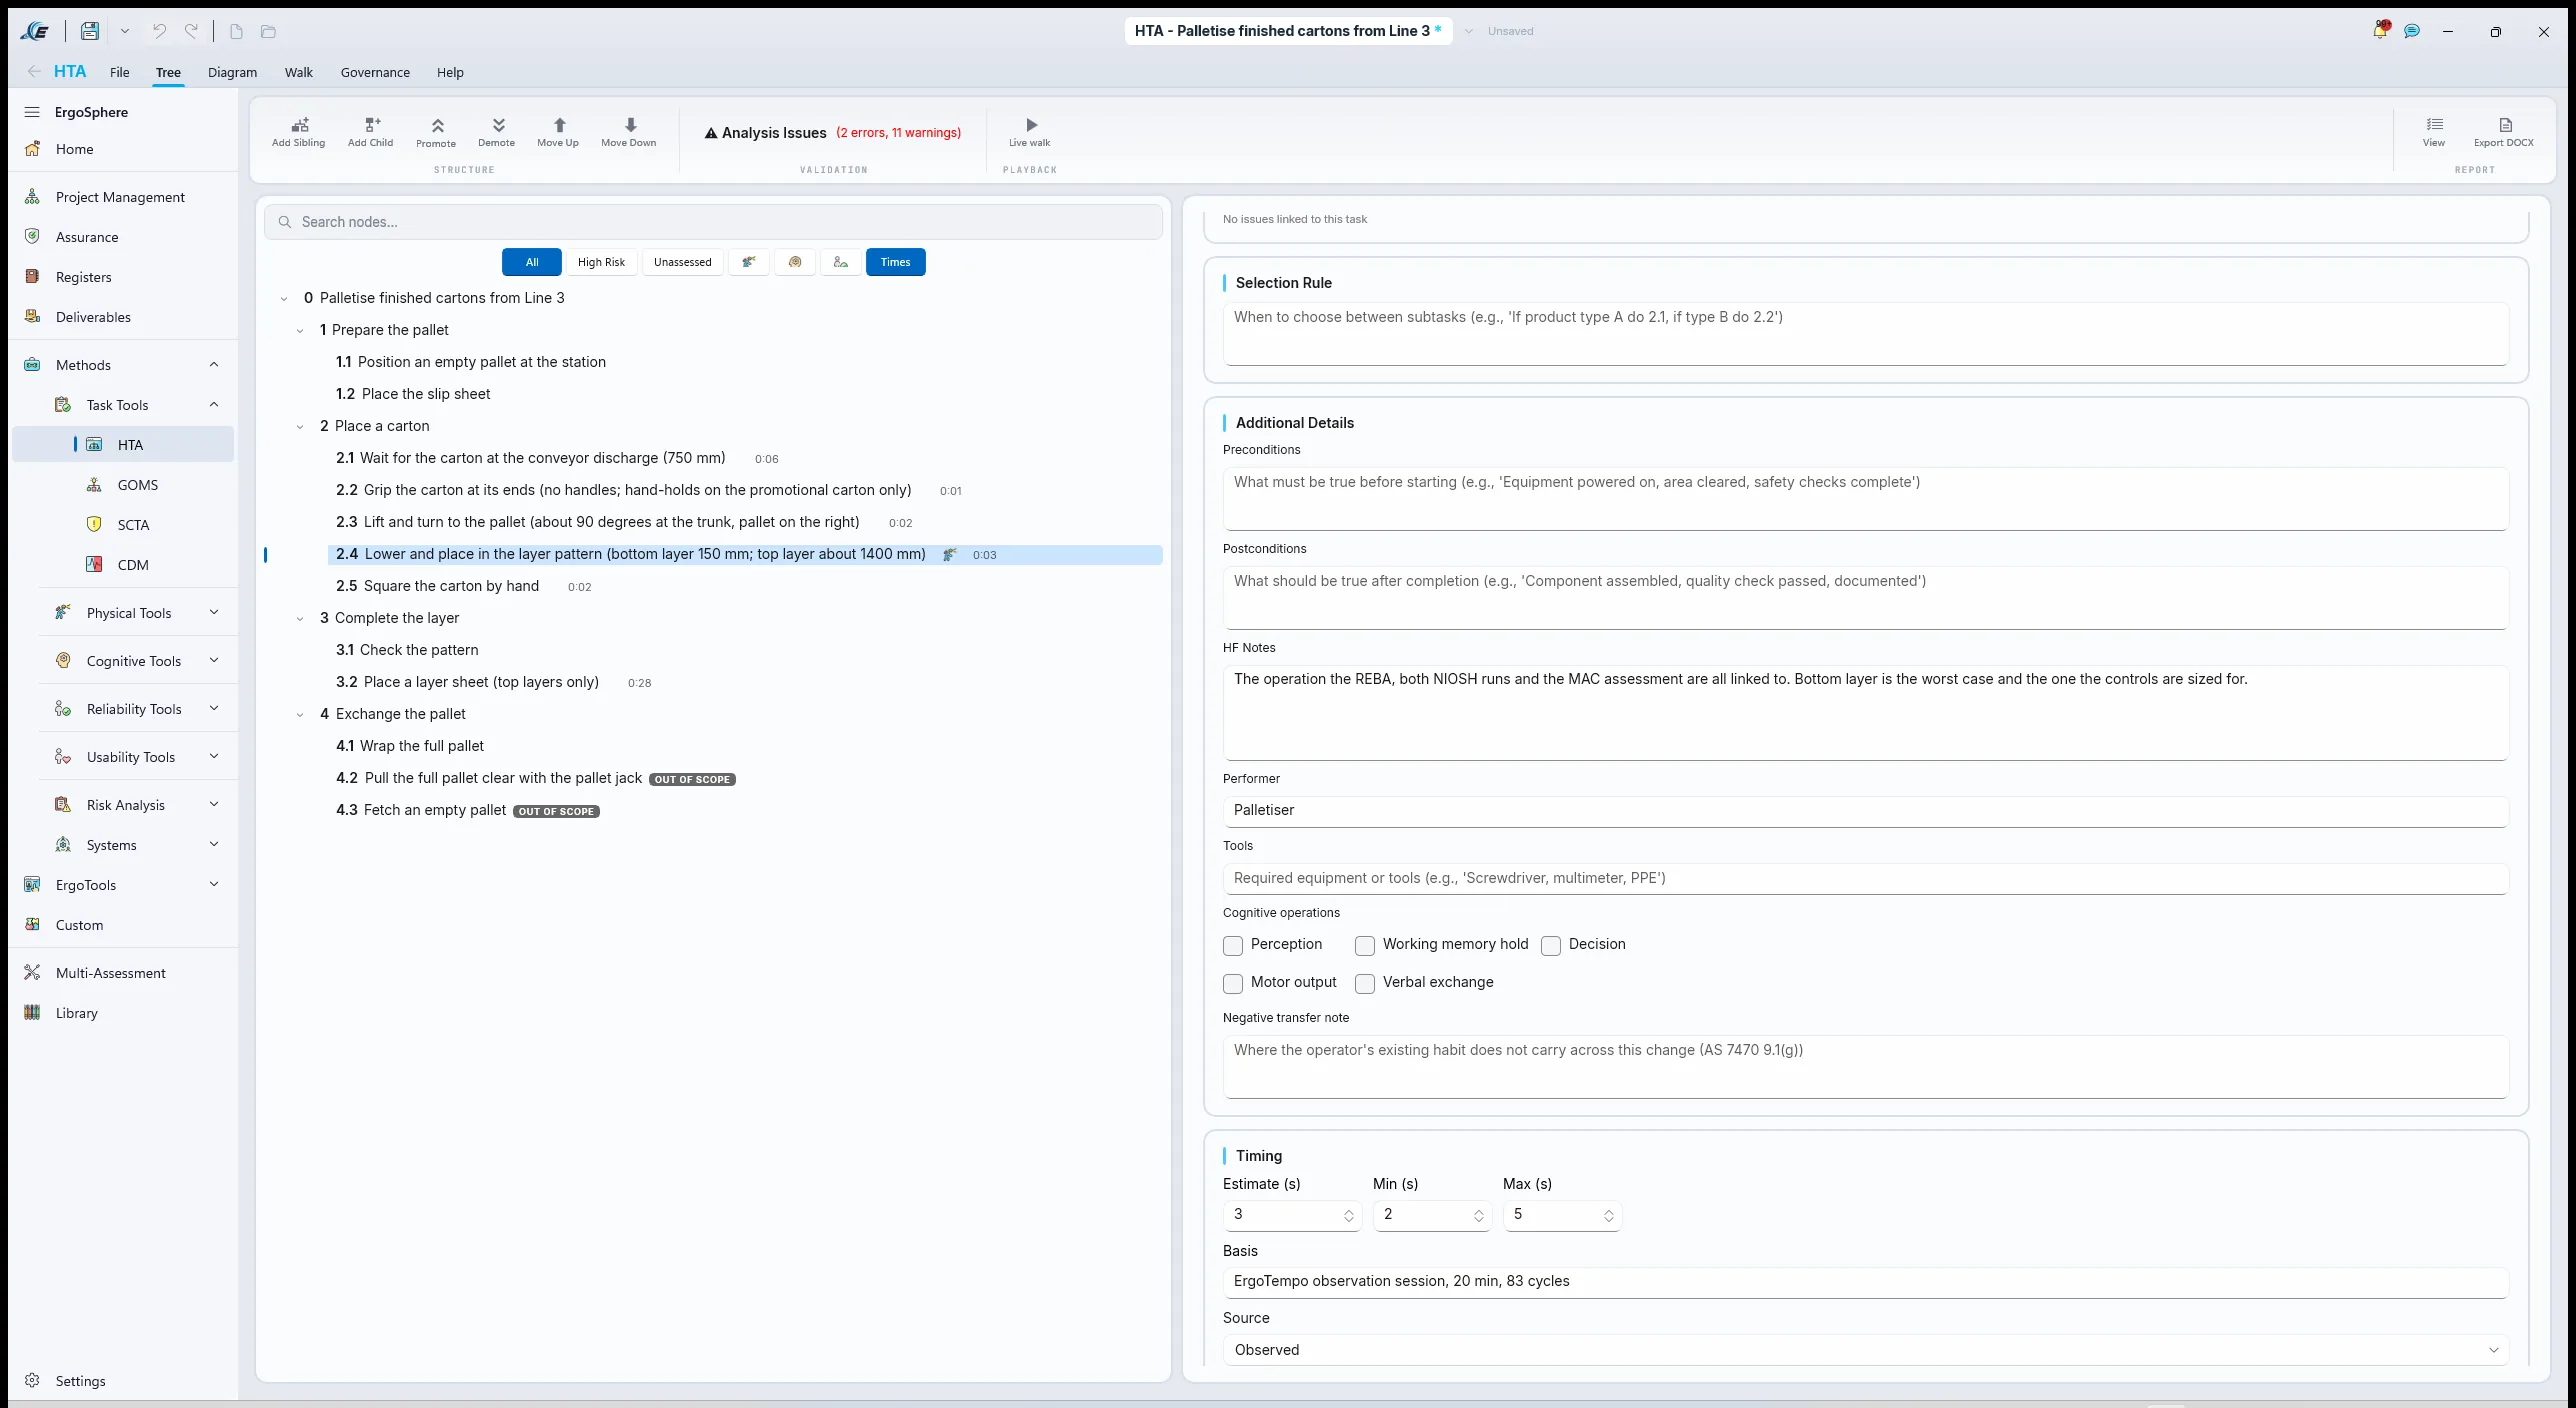Toggle the hamburger menu beside ErgoSphere

(x=32, y=112)
